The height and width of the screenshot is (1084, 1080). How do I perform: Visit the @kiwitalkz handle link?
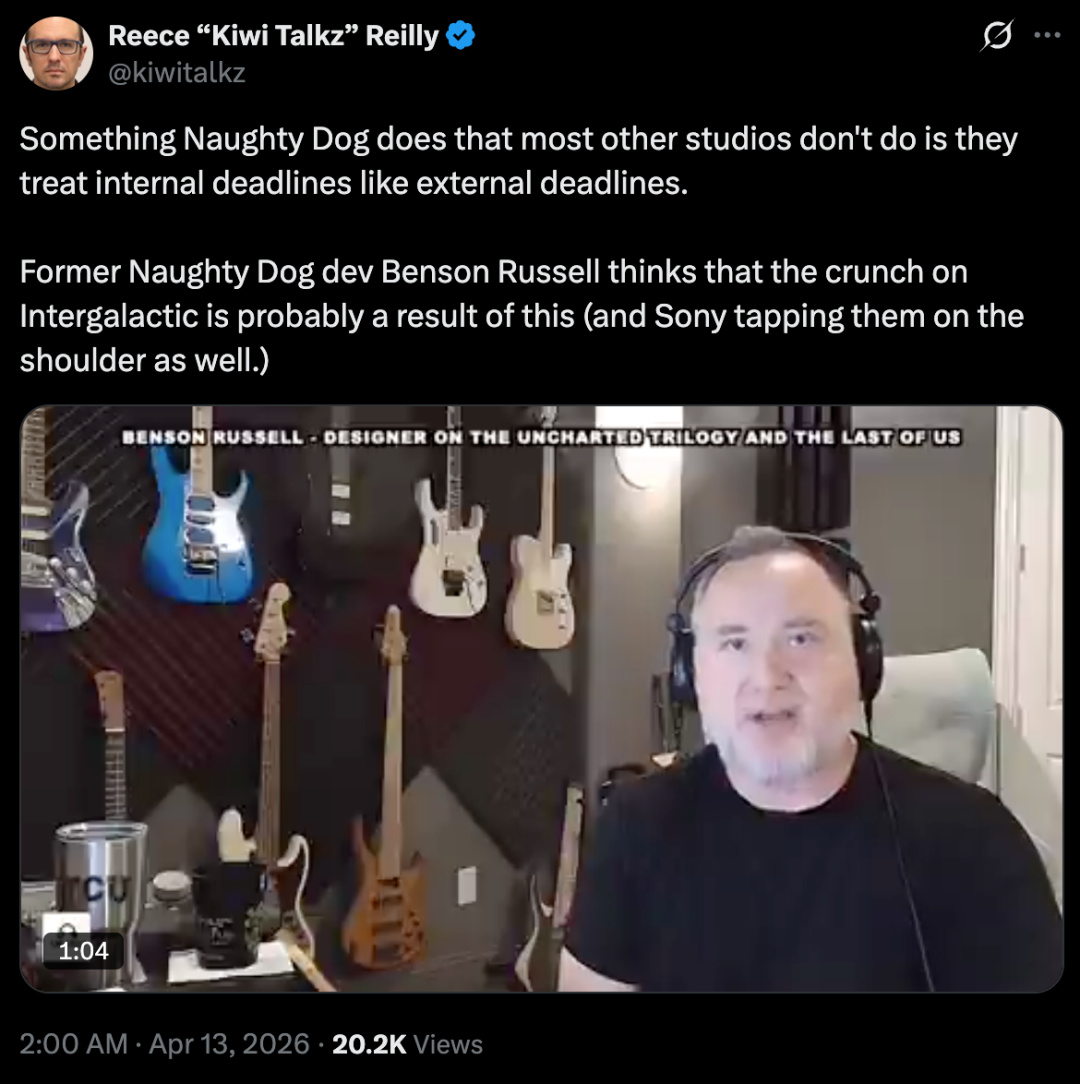177,73
